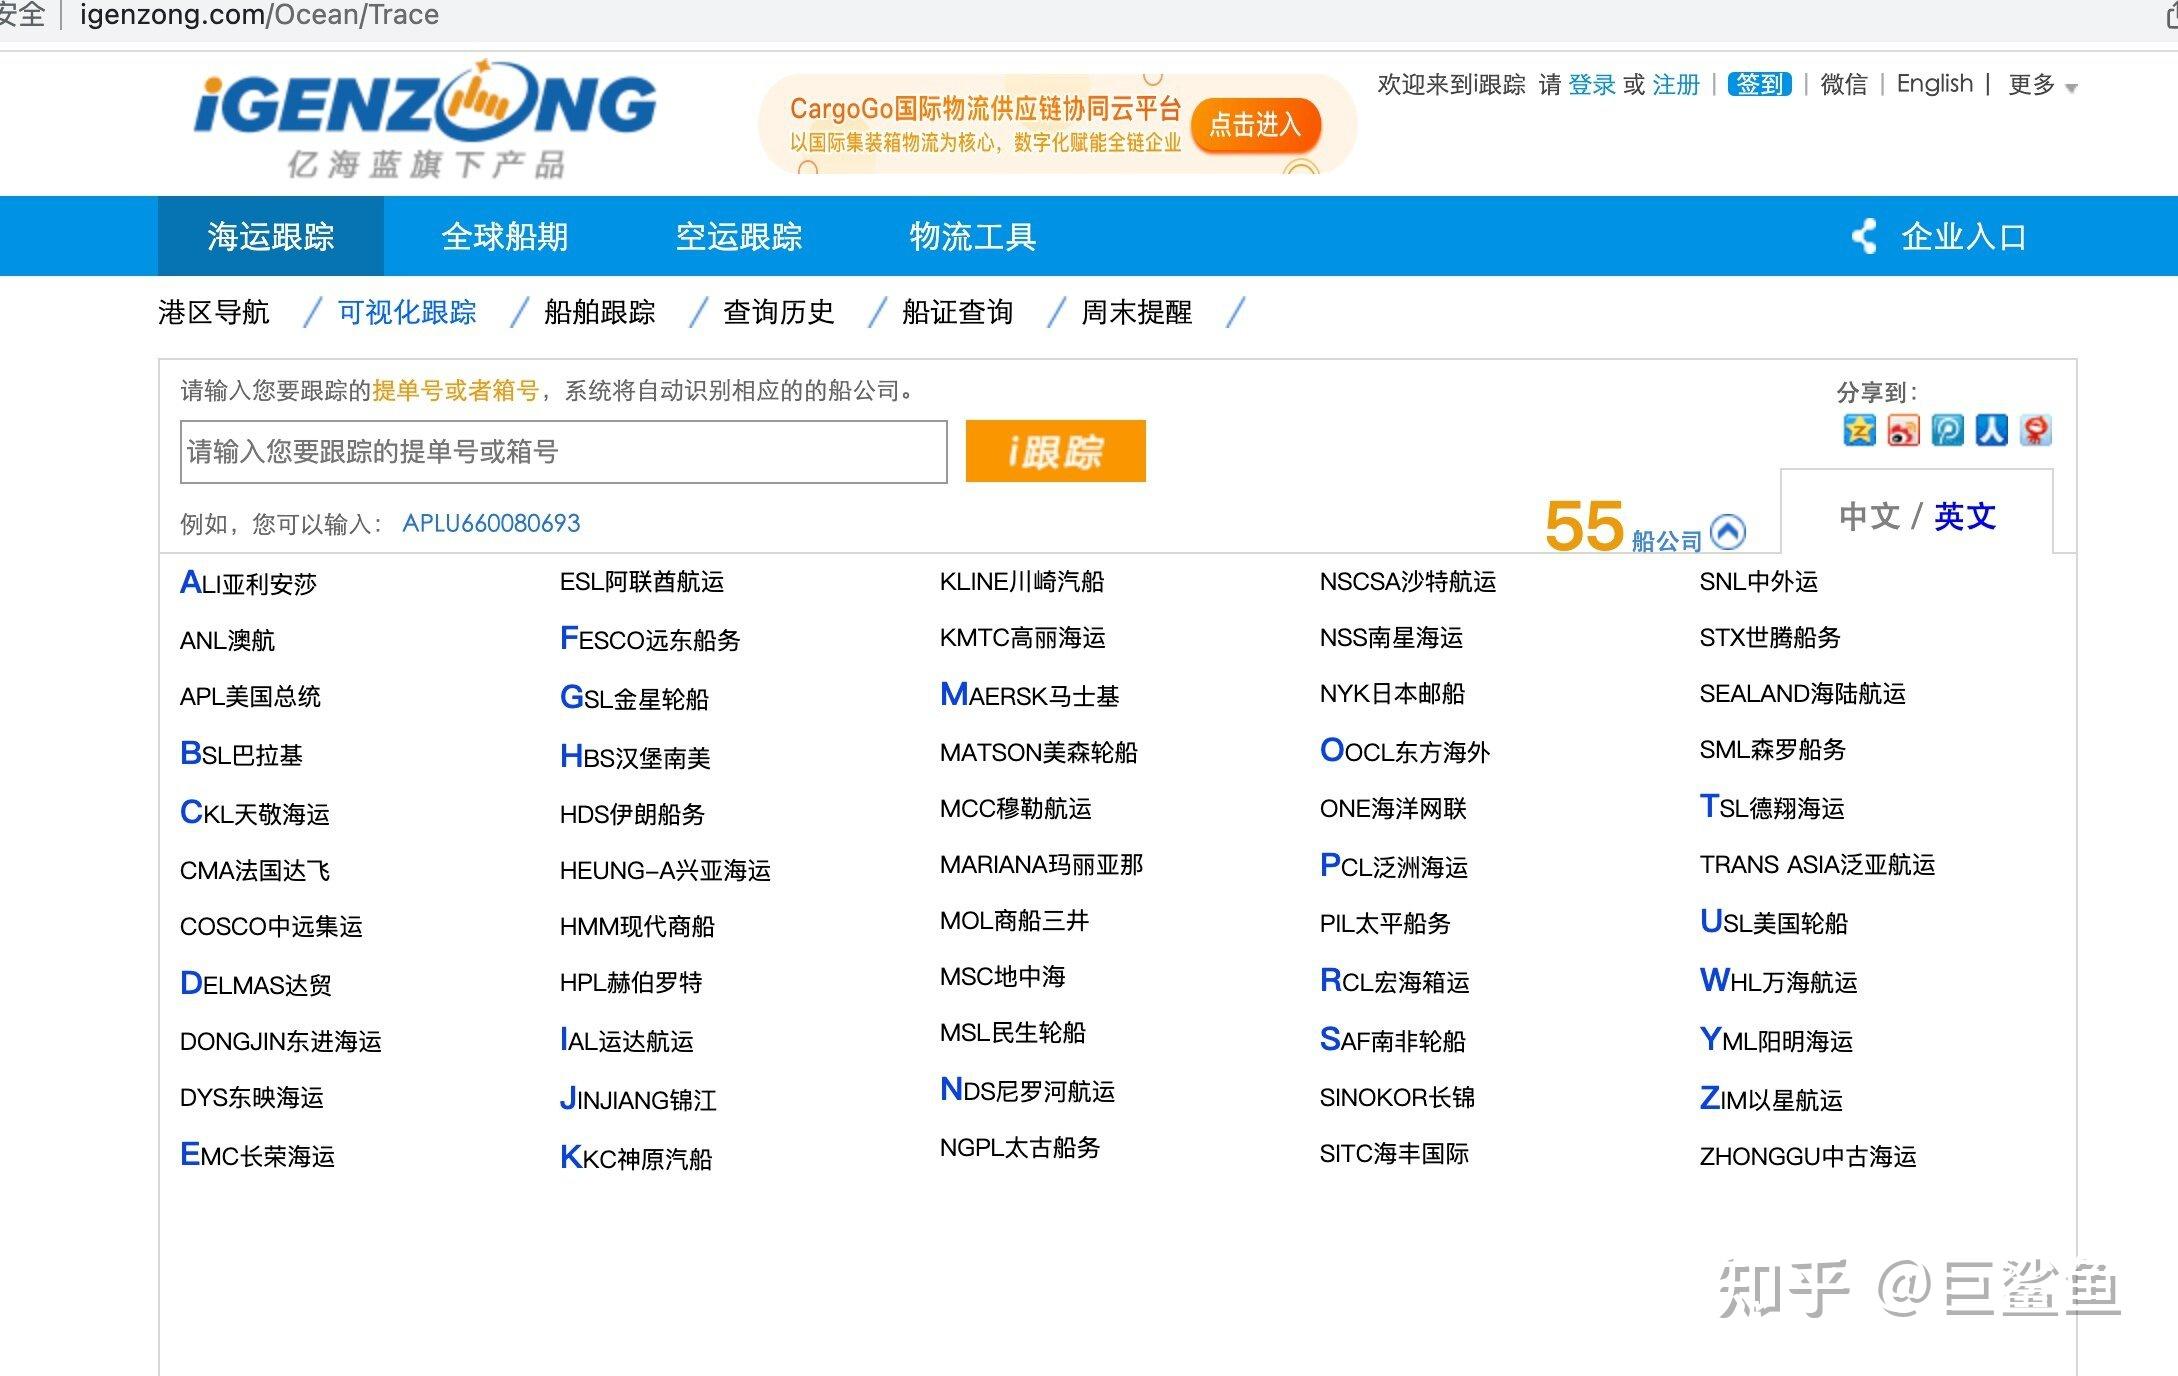Collapse the 55 carriers list arrow
The width and height of the screenshot is (2178, 1376).
coord(1728,531)
